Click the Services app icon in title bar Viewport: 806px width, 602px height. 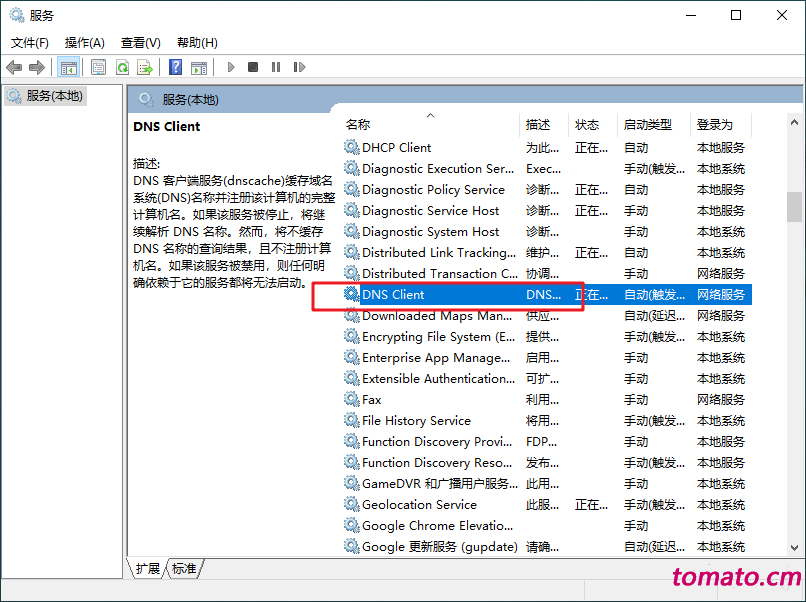[17, 15]
